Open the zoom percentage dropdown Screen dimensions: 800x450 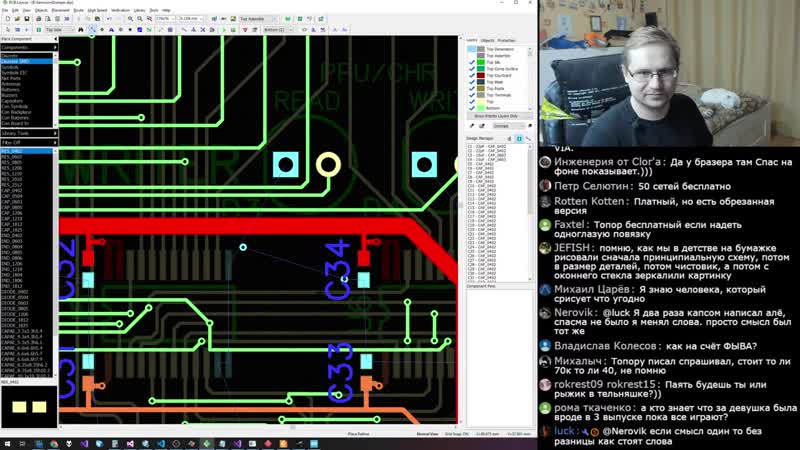171,18
